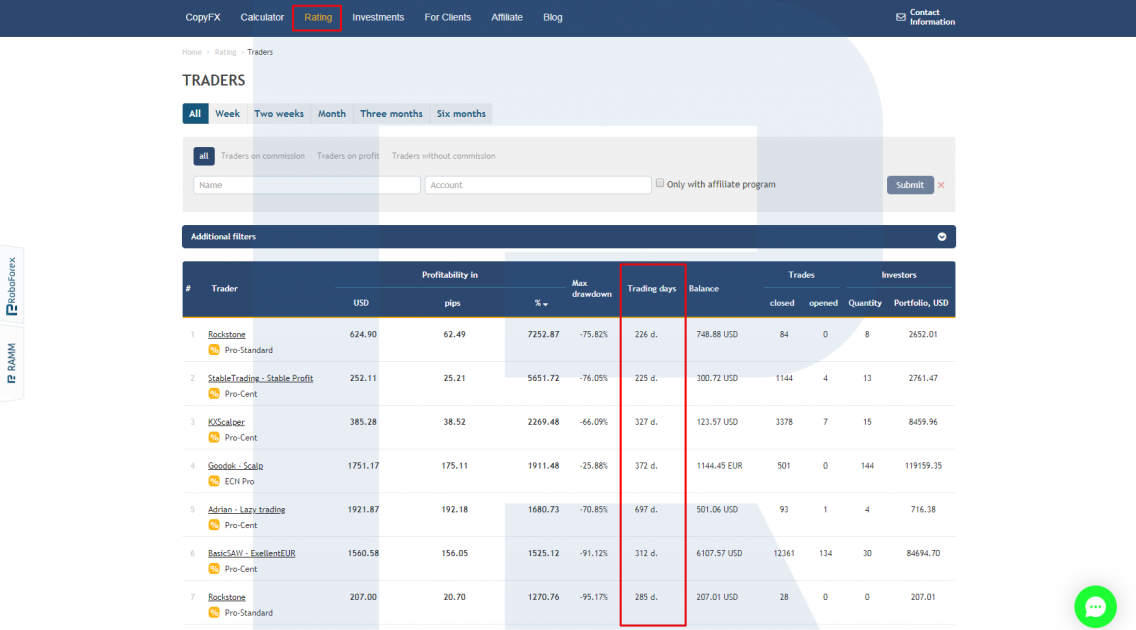Viewport: 1136px width, 630px height.
Task: Open the Calculator menu item
Action: pyautogui.click(x=262, y=17)
